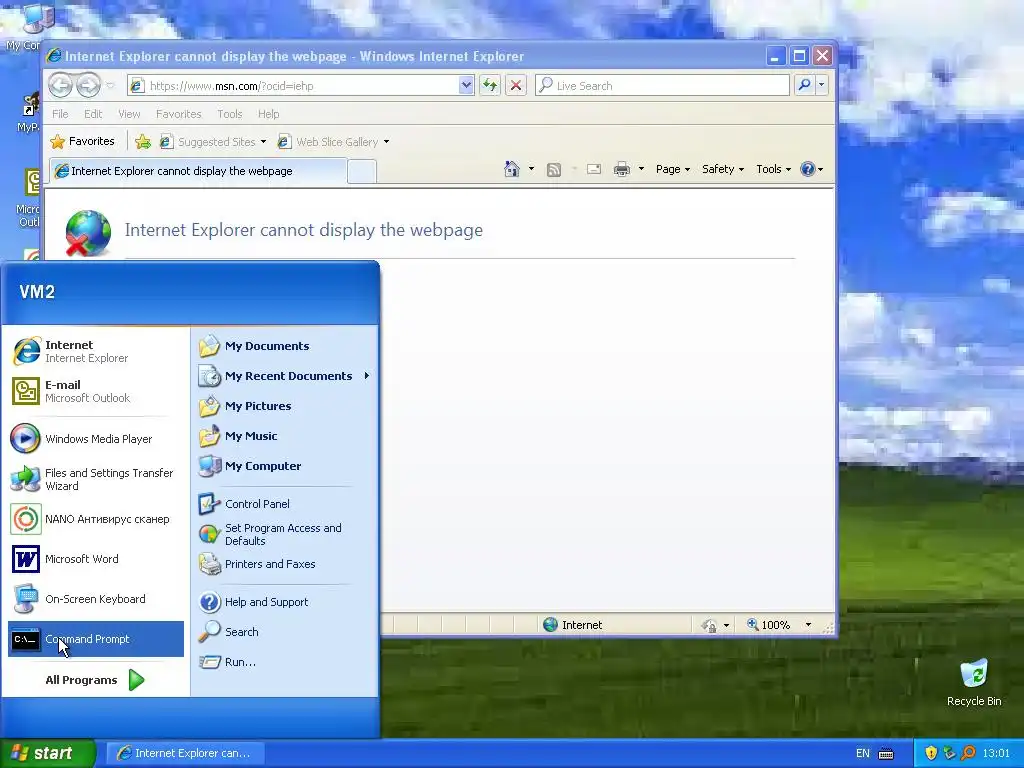This screenshot has height=768, width=1024.
Task: Open E-mail Microsoft Outlook entry
Action: [x=96, y=391]
